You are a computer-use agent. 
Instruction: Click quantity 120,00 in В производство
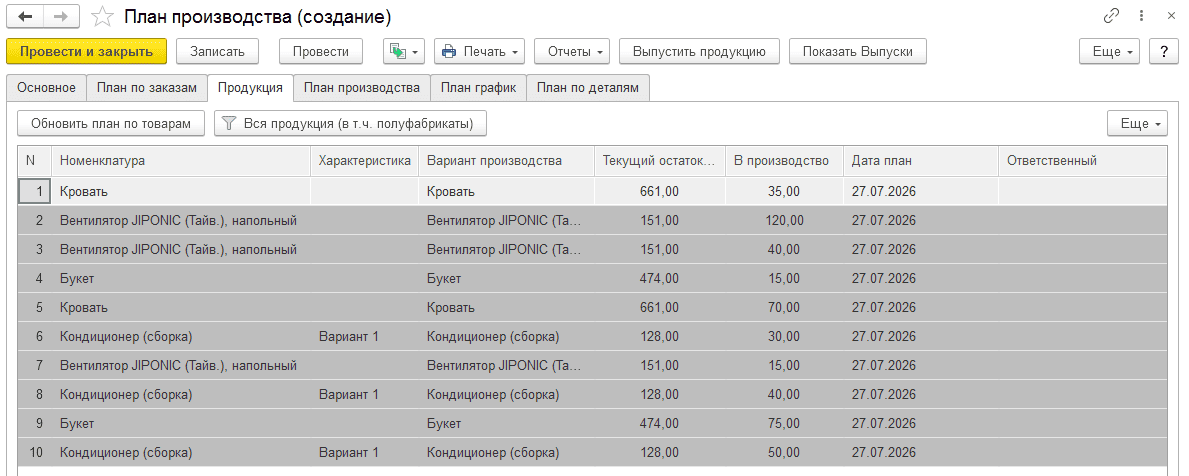(x=784, y=221)
